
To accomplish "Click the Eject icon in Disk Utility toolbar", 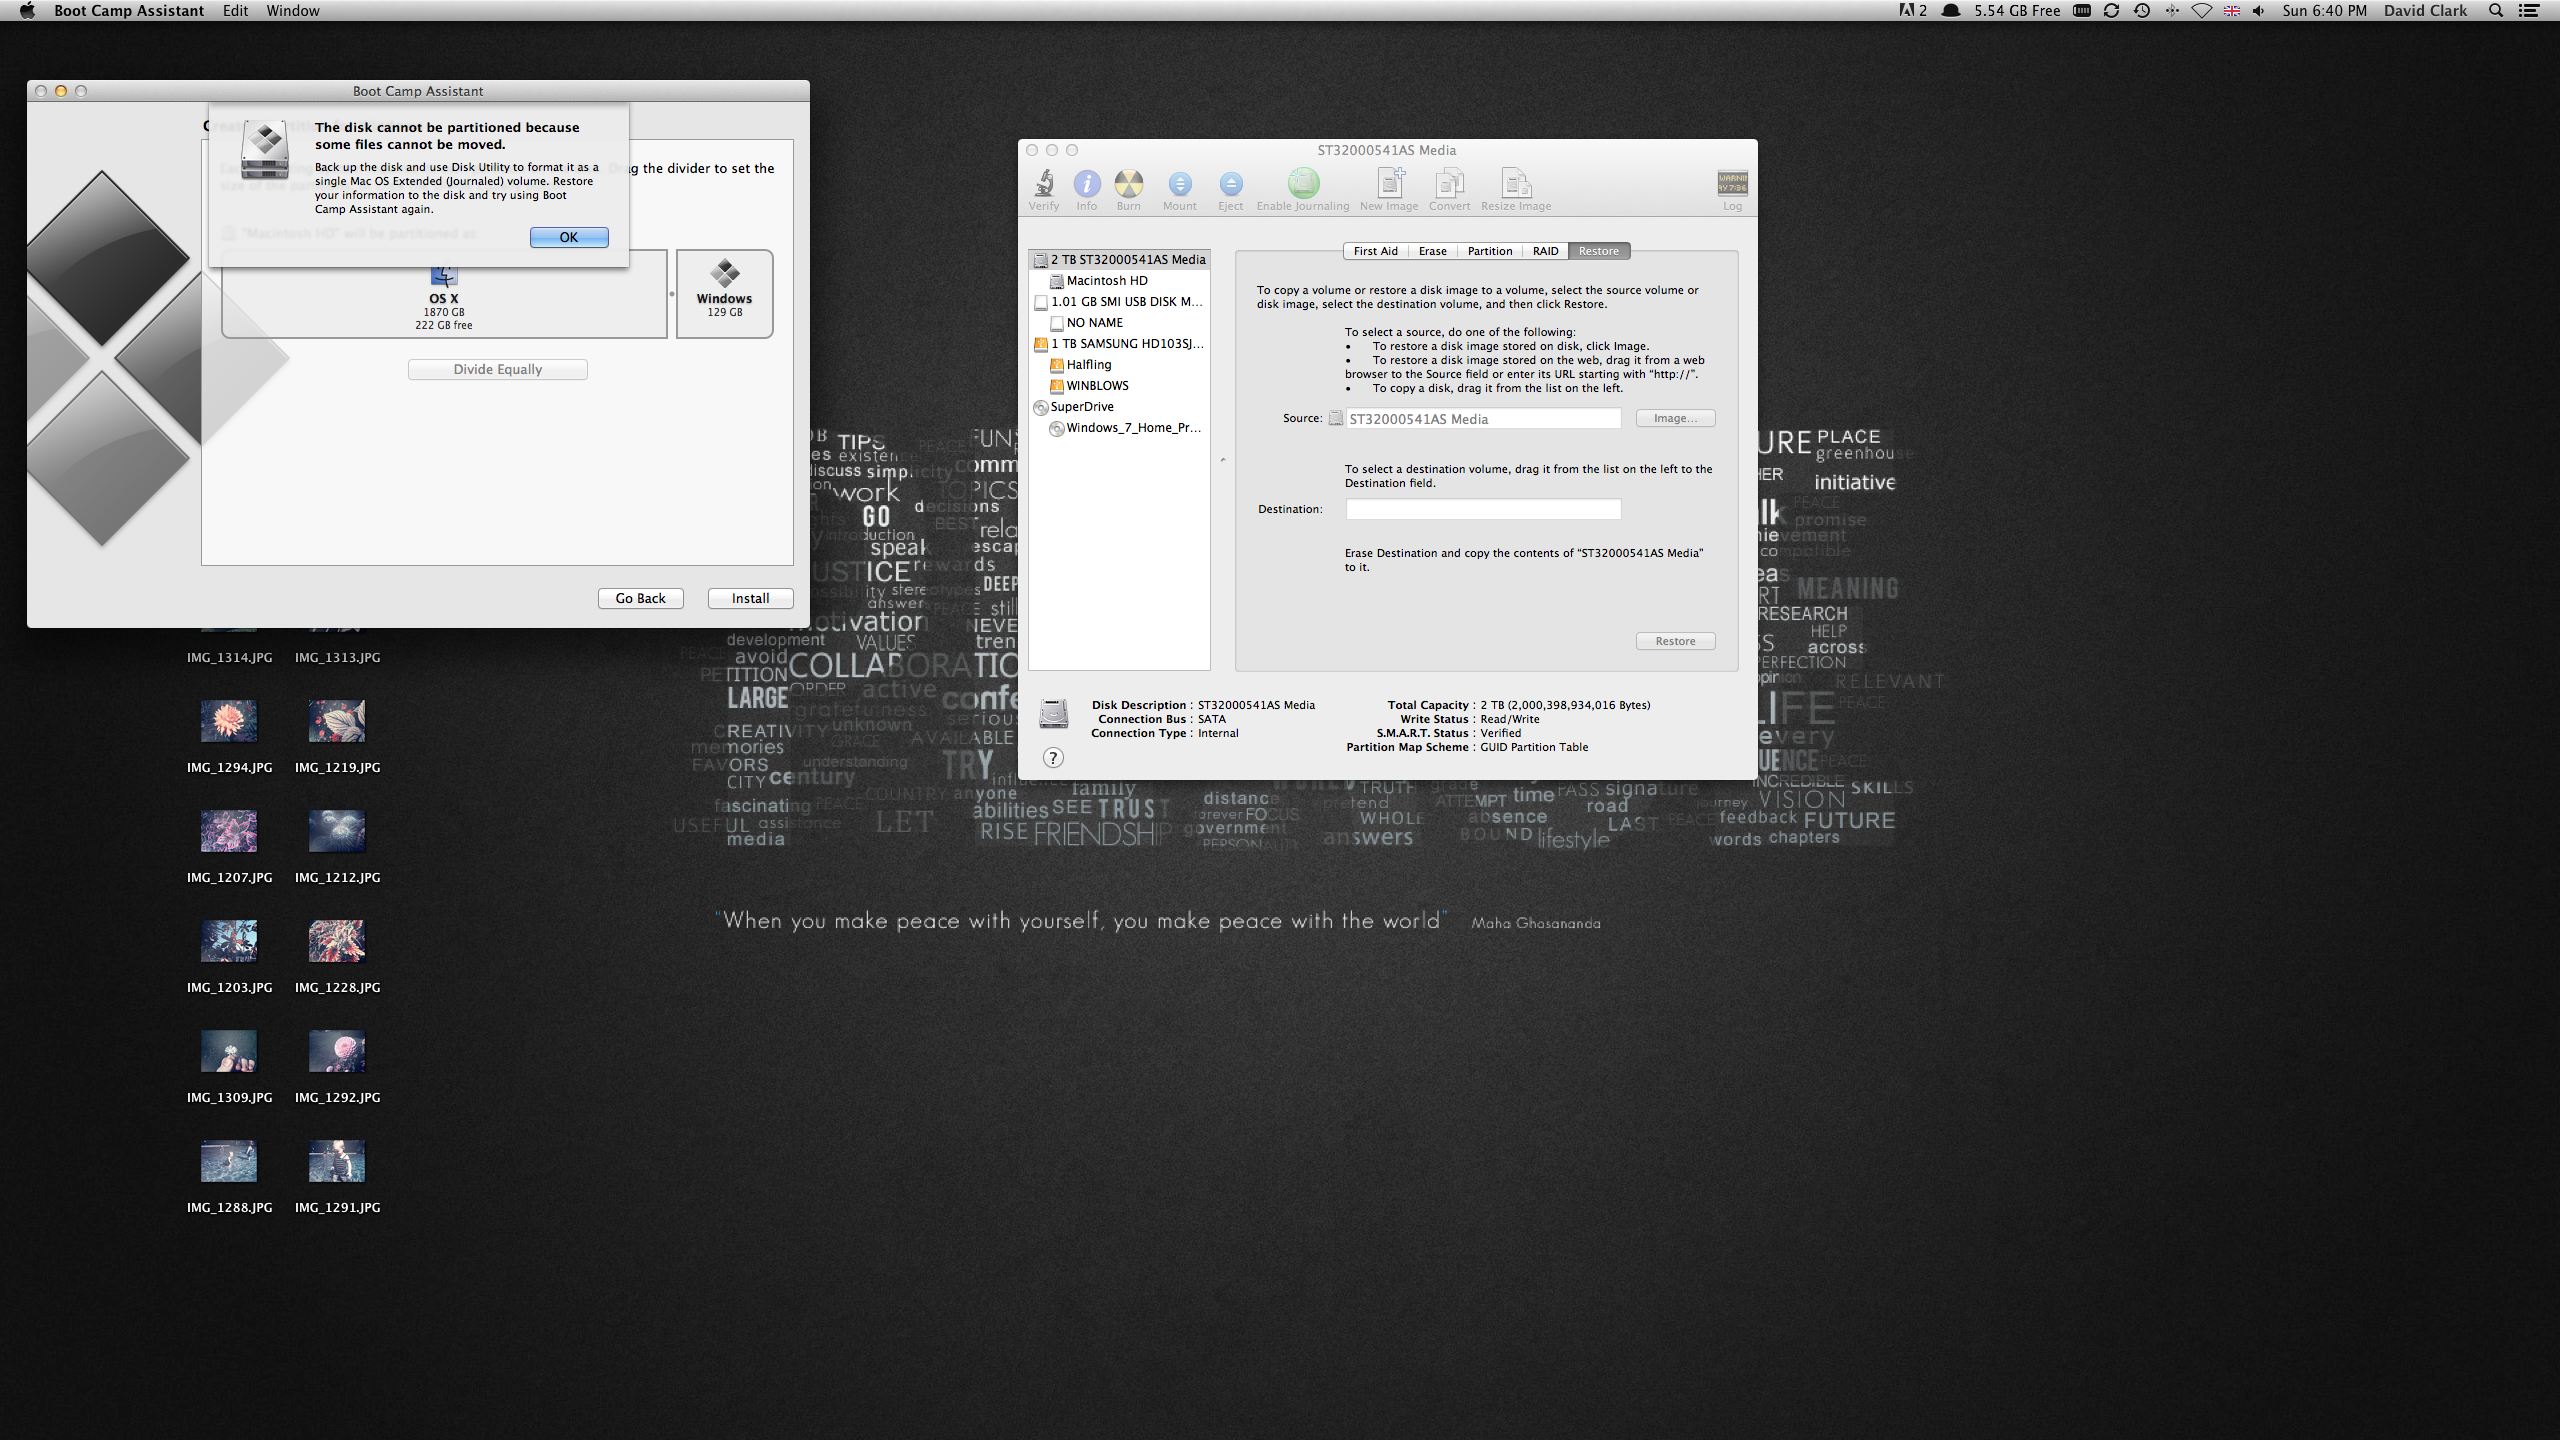I will 1230,190.
